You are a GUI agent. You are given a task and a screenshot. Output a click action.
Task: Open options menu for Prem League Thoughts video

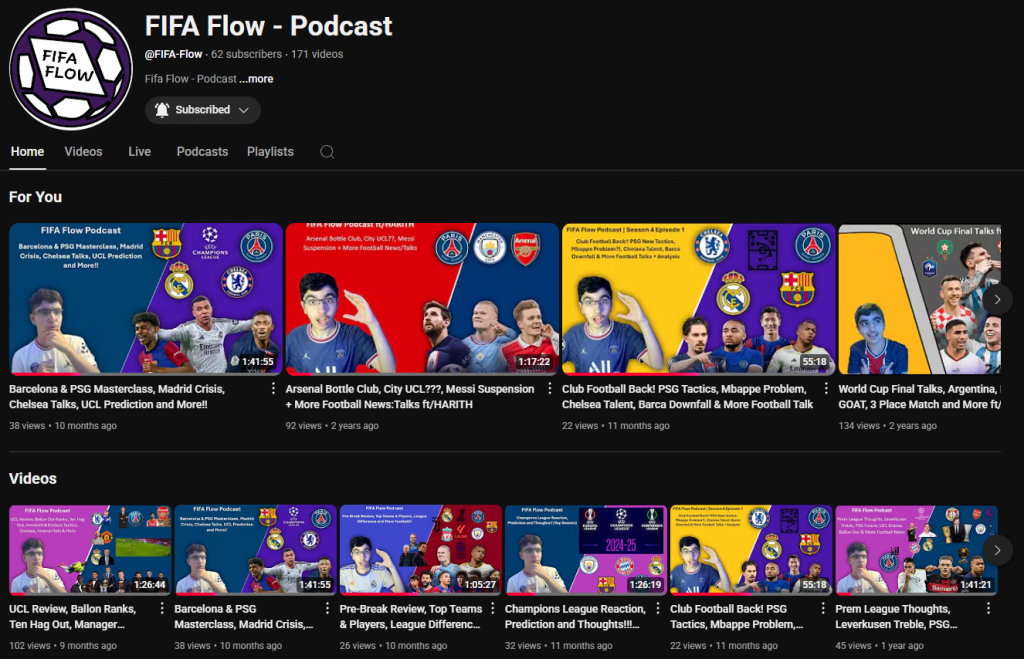(987, 608)
